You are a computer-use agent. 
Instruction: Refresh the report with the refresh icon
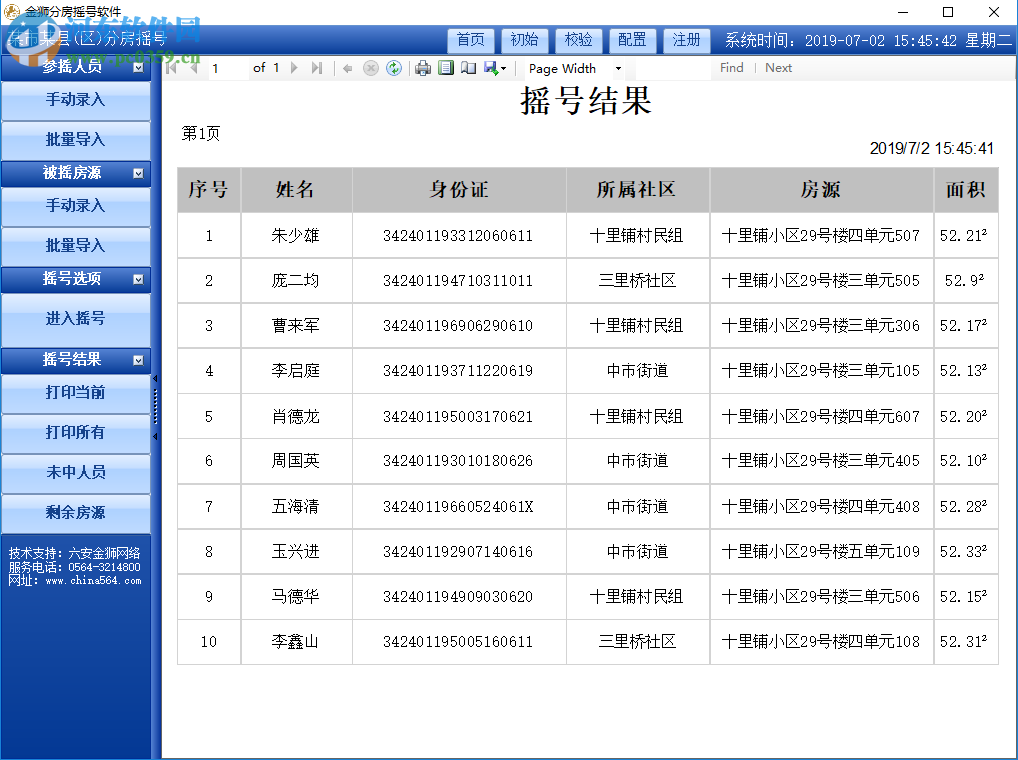coord(393,68)
